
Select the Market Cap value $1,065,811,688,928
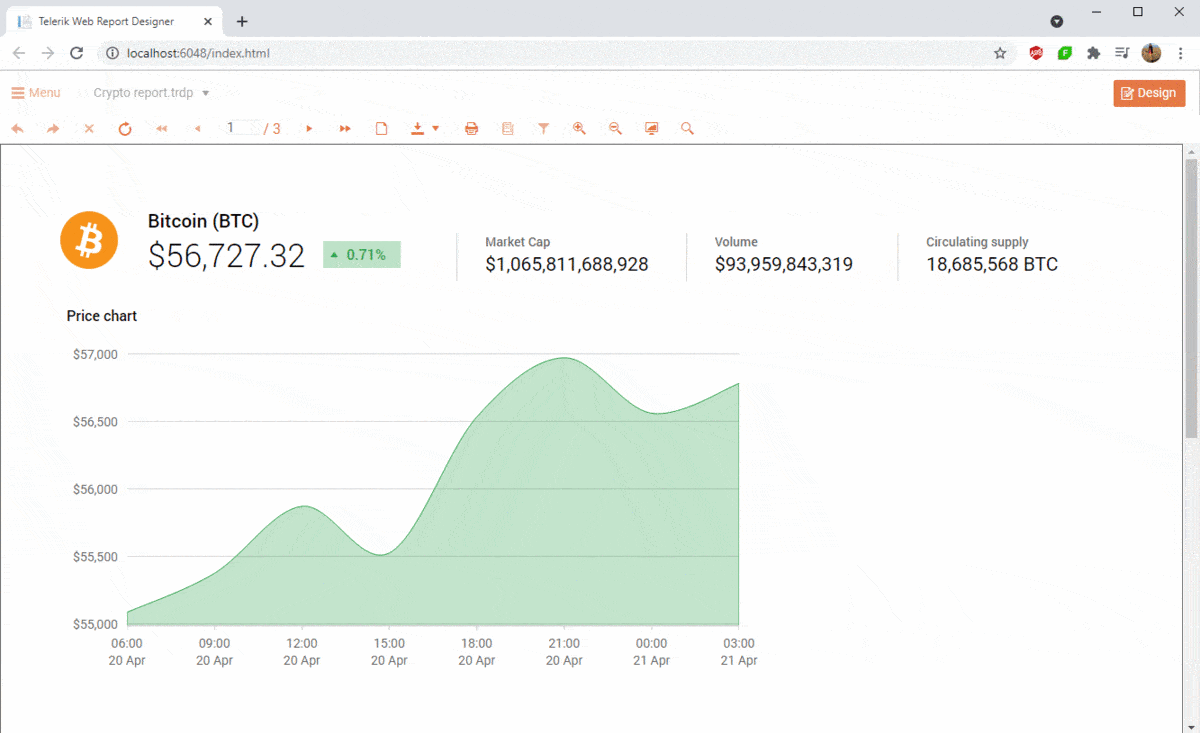point(567,265)
